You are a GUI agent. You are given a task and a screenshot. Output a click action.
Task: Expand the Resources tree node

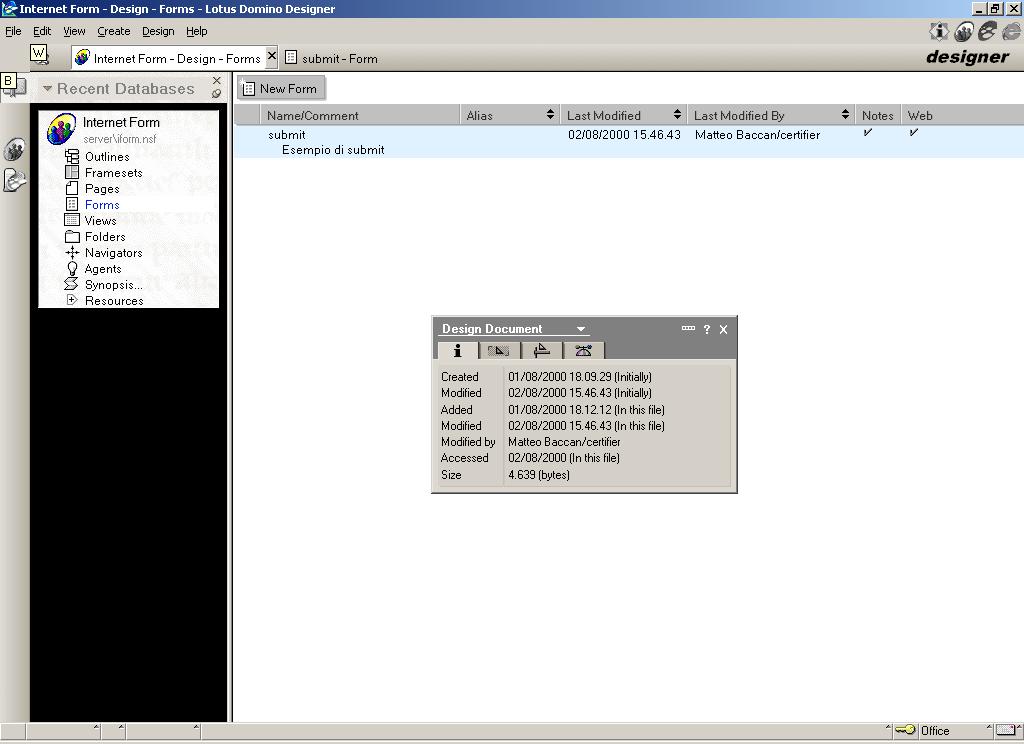point(72,300)
